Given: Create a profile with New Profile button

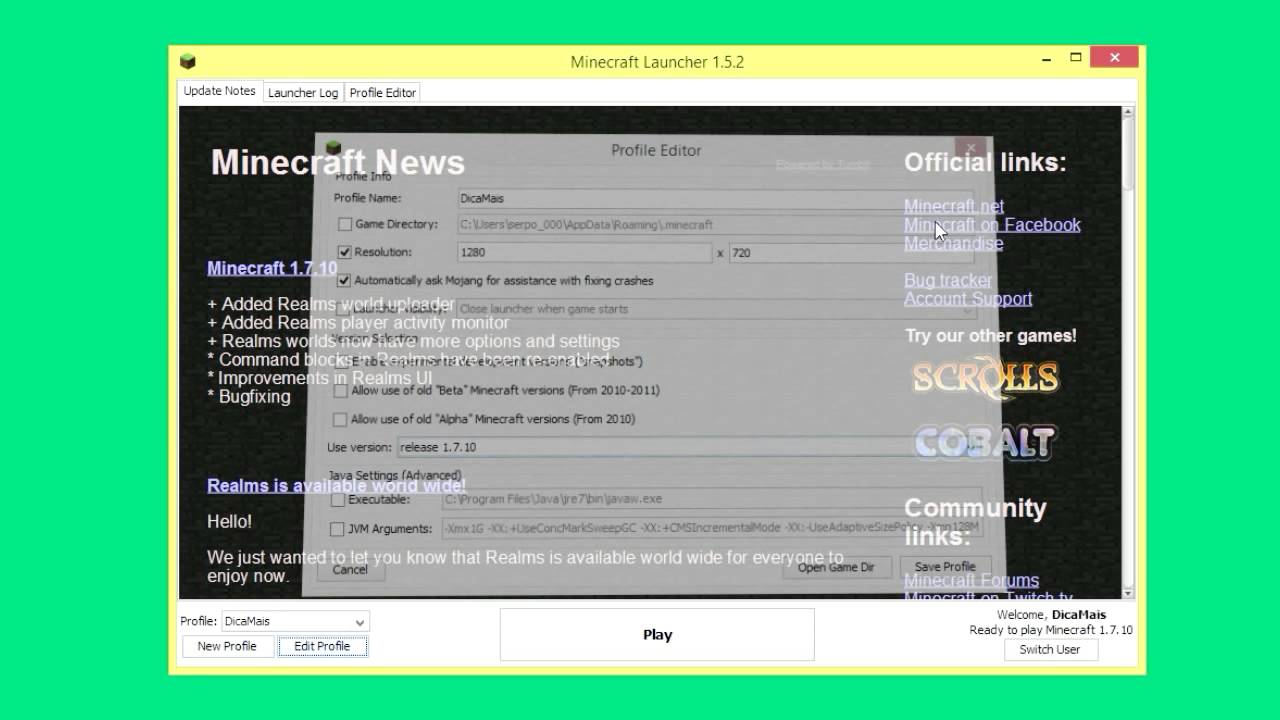Looking at the screenshot, I should pos(227,646).
